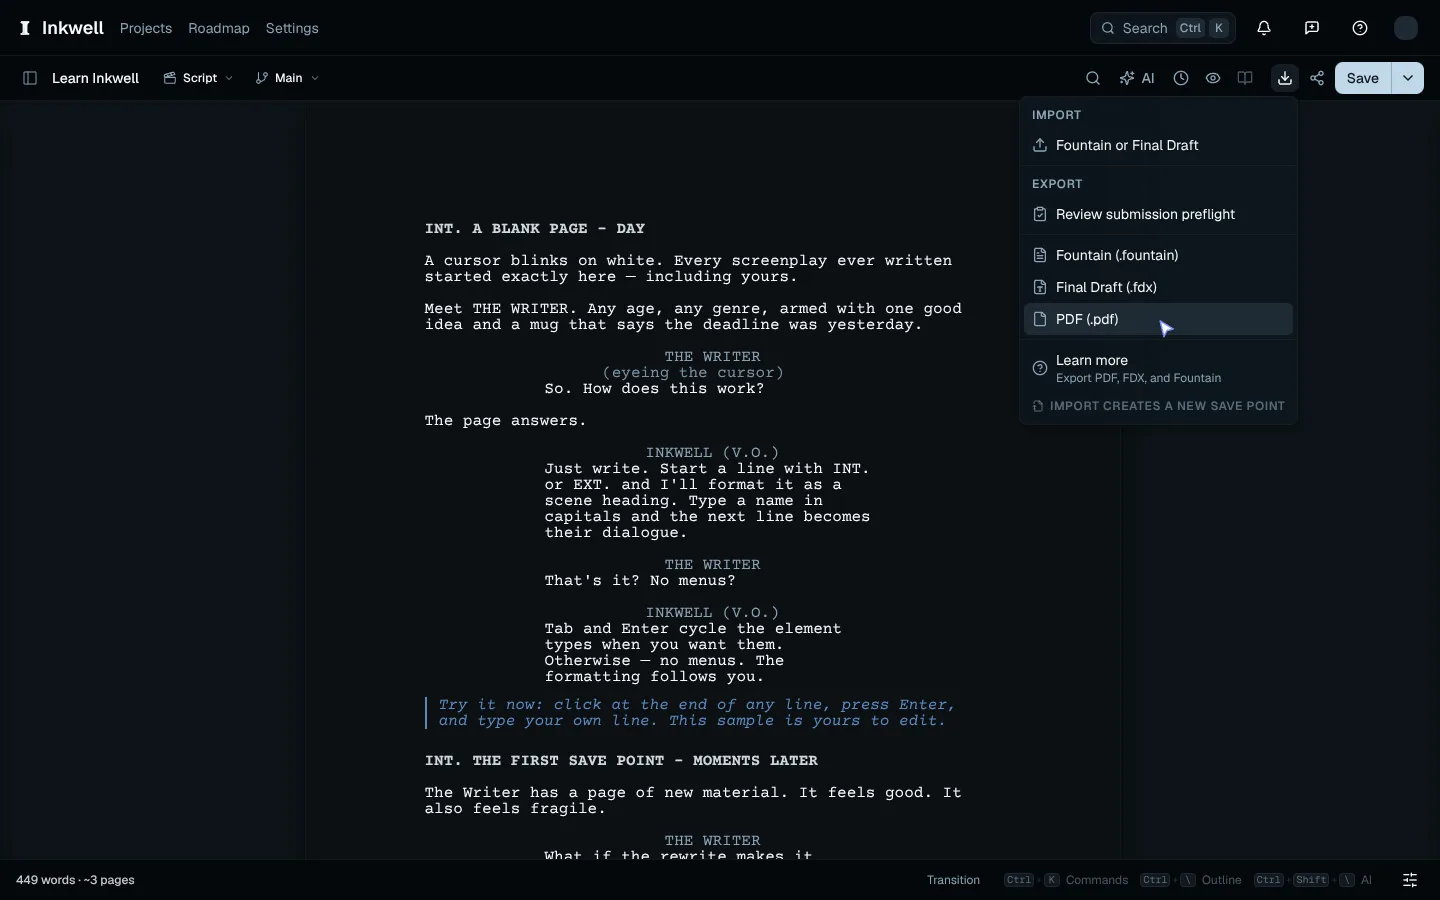This screenshot has width=1440, height=900.
Task: Export as Final Draft (.fdx)
Action: [x=1160, y=288]
